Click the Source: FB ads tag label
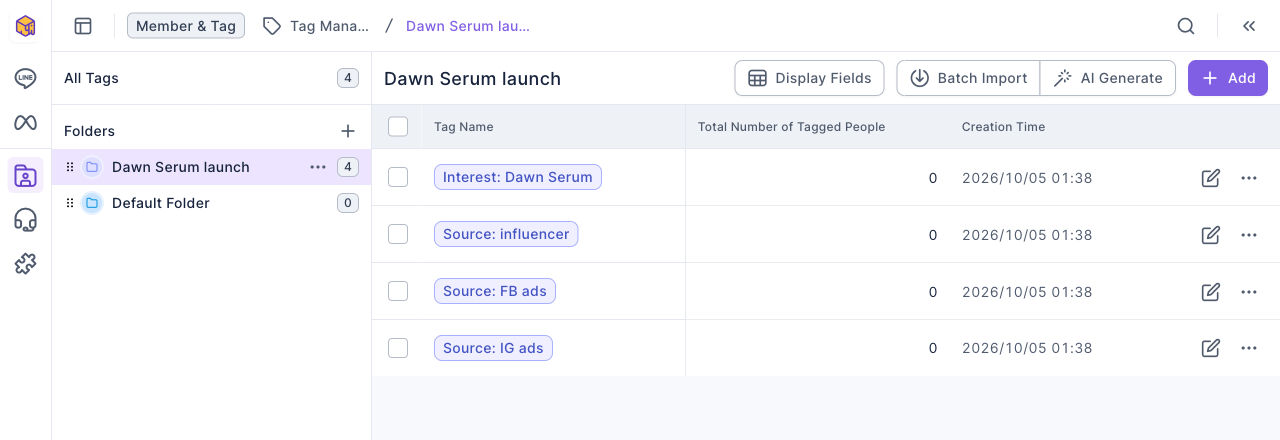 pyautogui.click(x=495, y=291)
